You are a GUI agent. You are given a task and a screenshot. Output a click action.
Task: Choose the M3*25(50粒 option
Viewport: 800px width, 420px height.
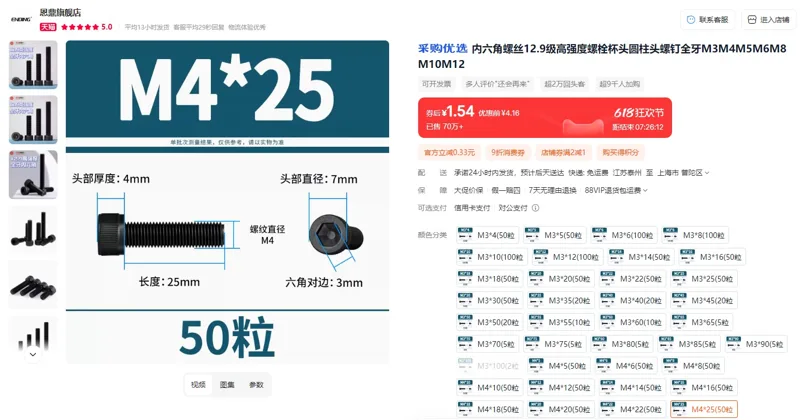pyautogui.click(x=704, y=279)
